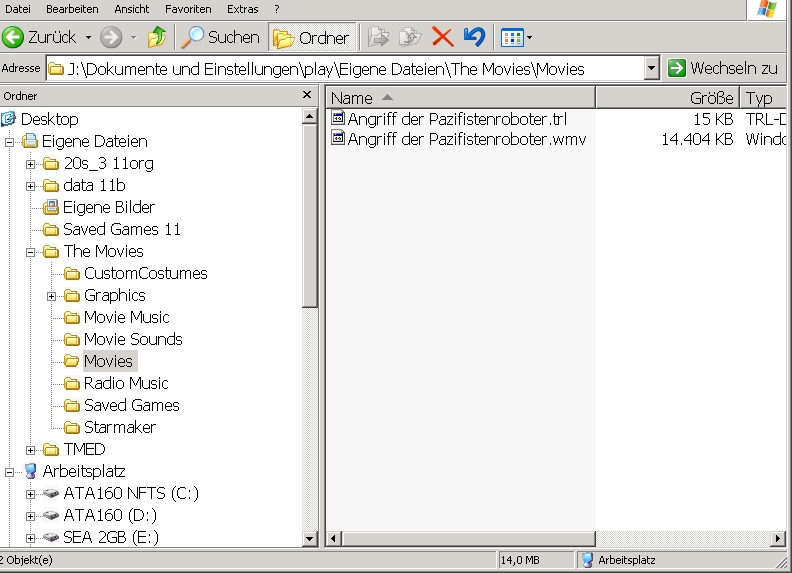Viewport: 792px width, 573px height.
Task: Open the views (Ansichten) icon dropdown
Action: tap(516, 38)
